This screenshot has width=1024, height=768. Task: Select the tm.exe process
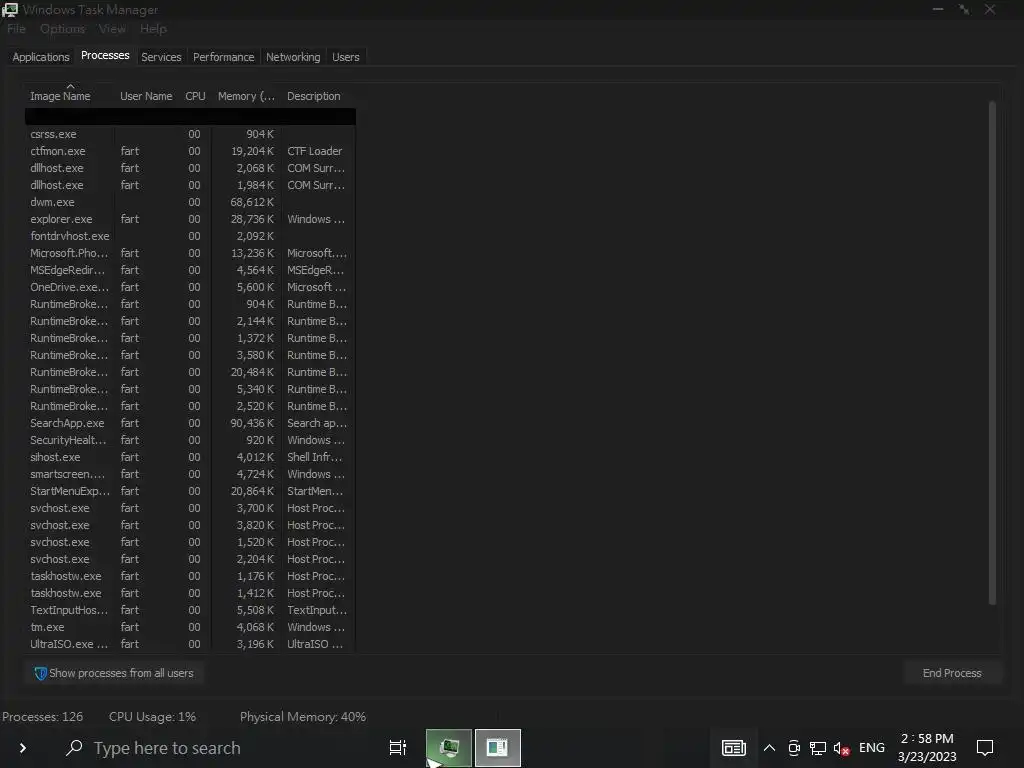tap(190, 626)
